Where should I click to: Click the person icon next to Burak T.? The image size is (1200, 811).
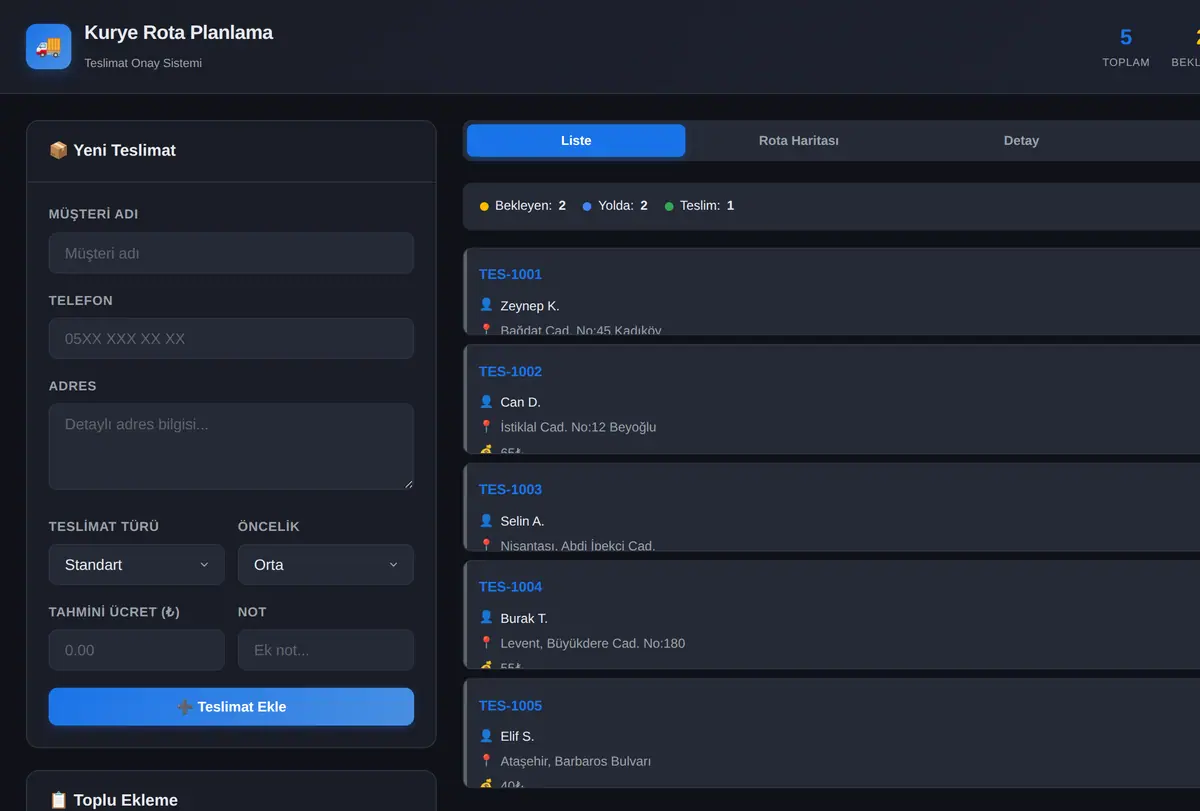point(486,618)
